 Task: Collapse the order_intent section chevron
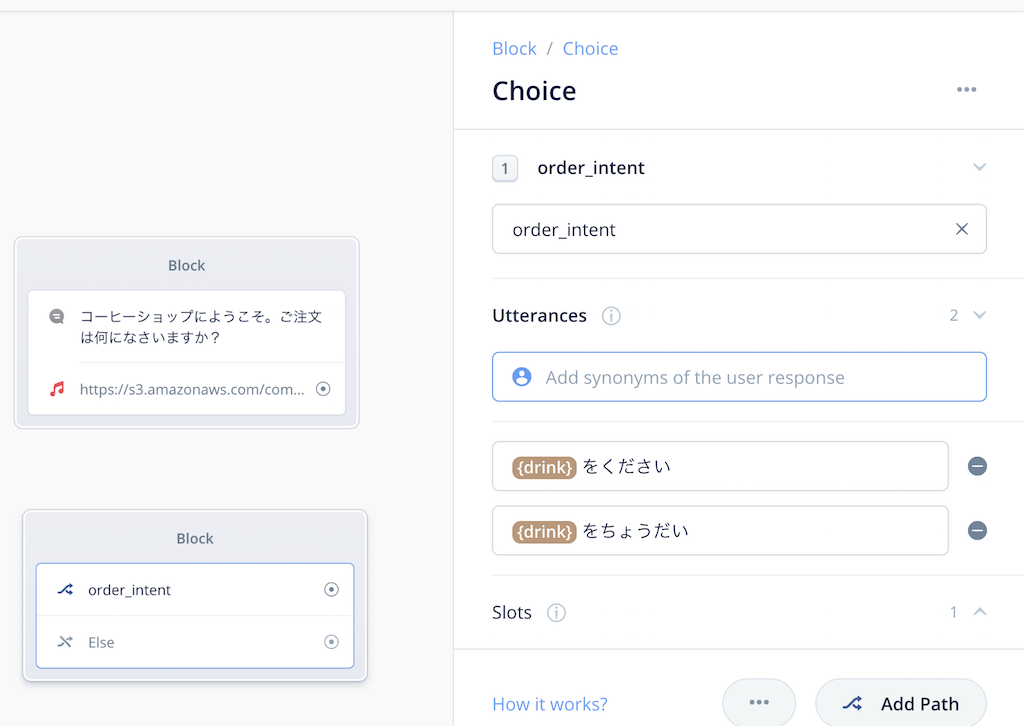click(x=979, y=167)
